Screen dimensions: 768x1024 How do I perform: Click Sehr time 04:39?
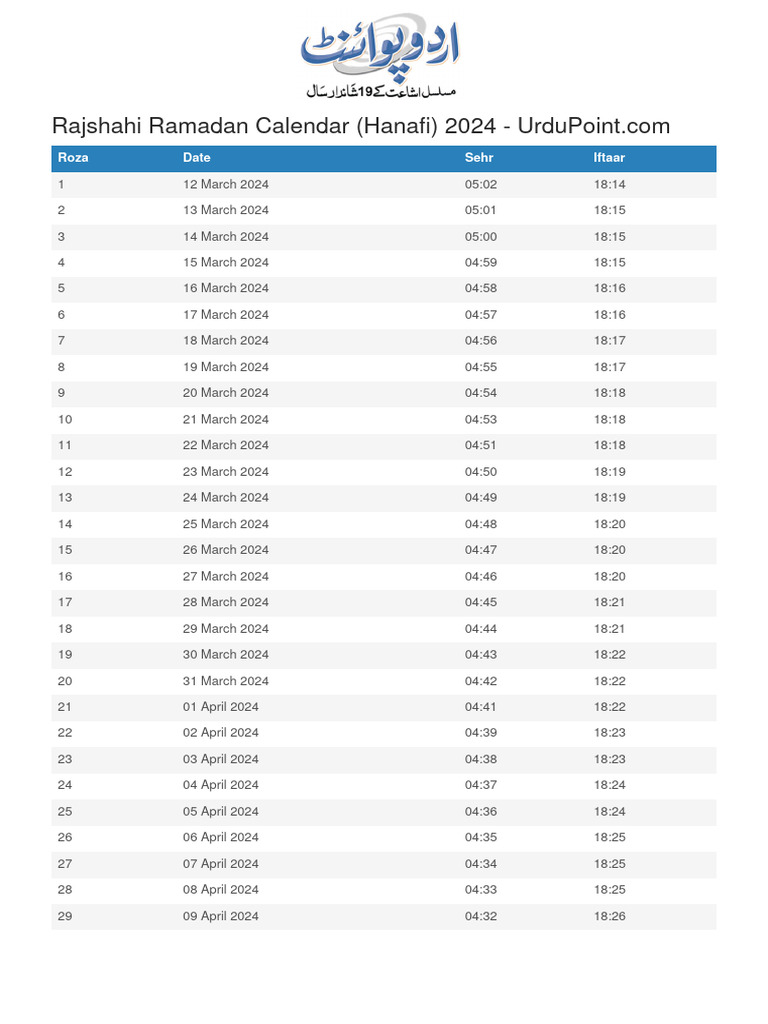click(481, 733)
